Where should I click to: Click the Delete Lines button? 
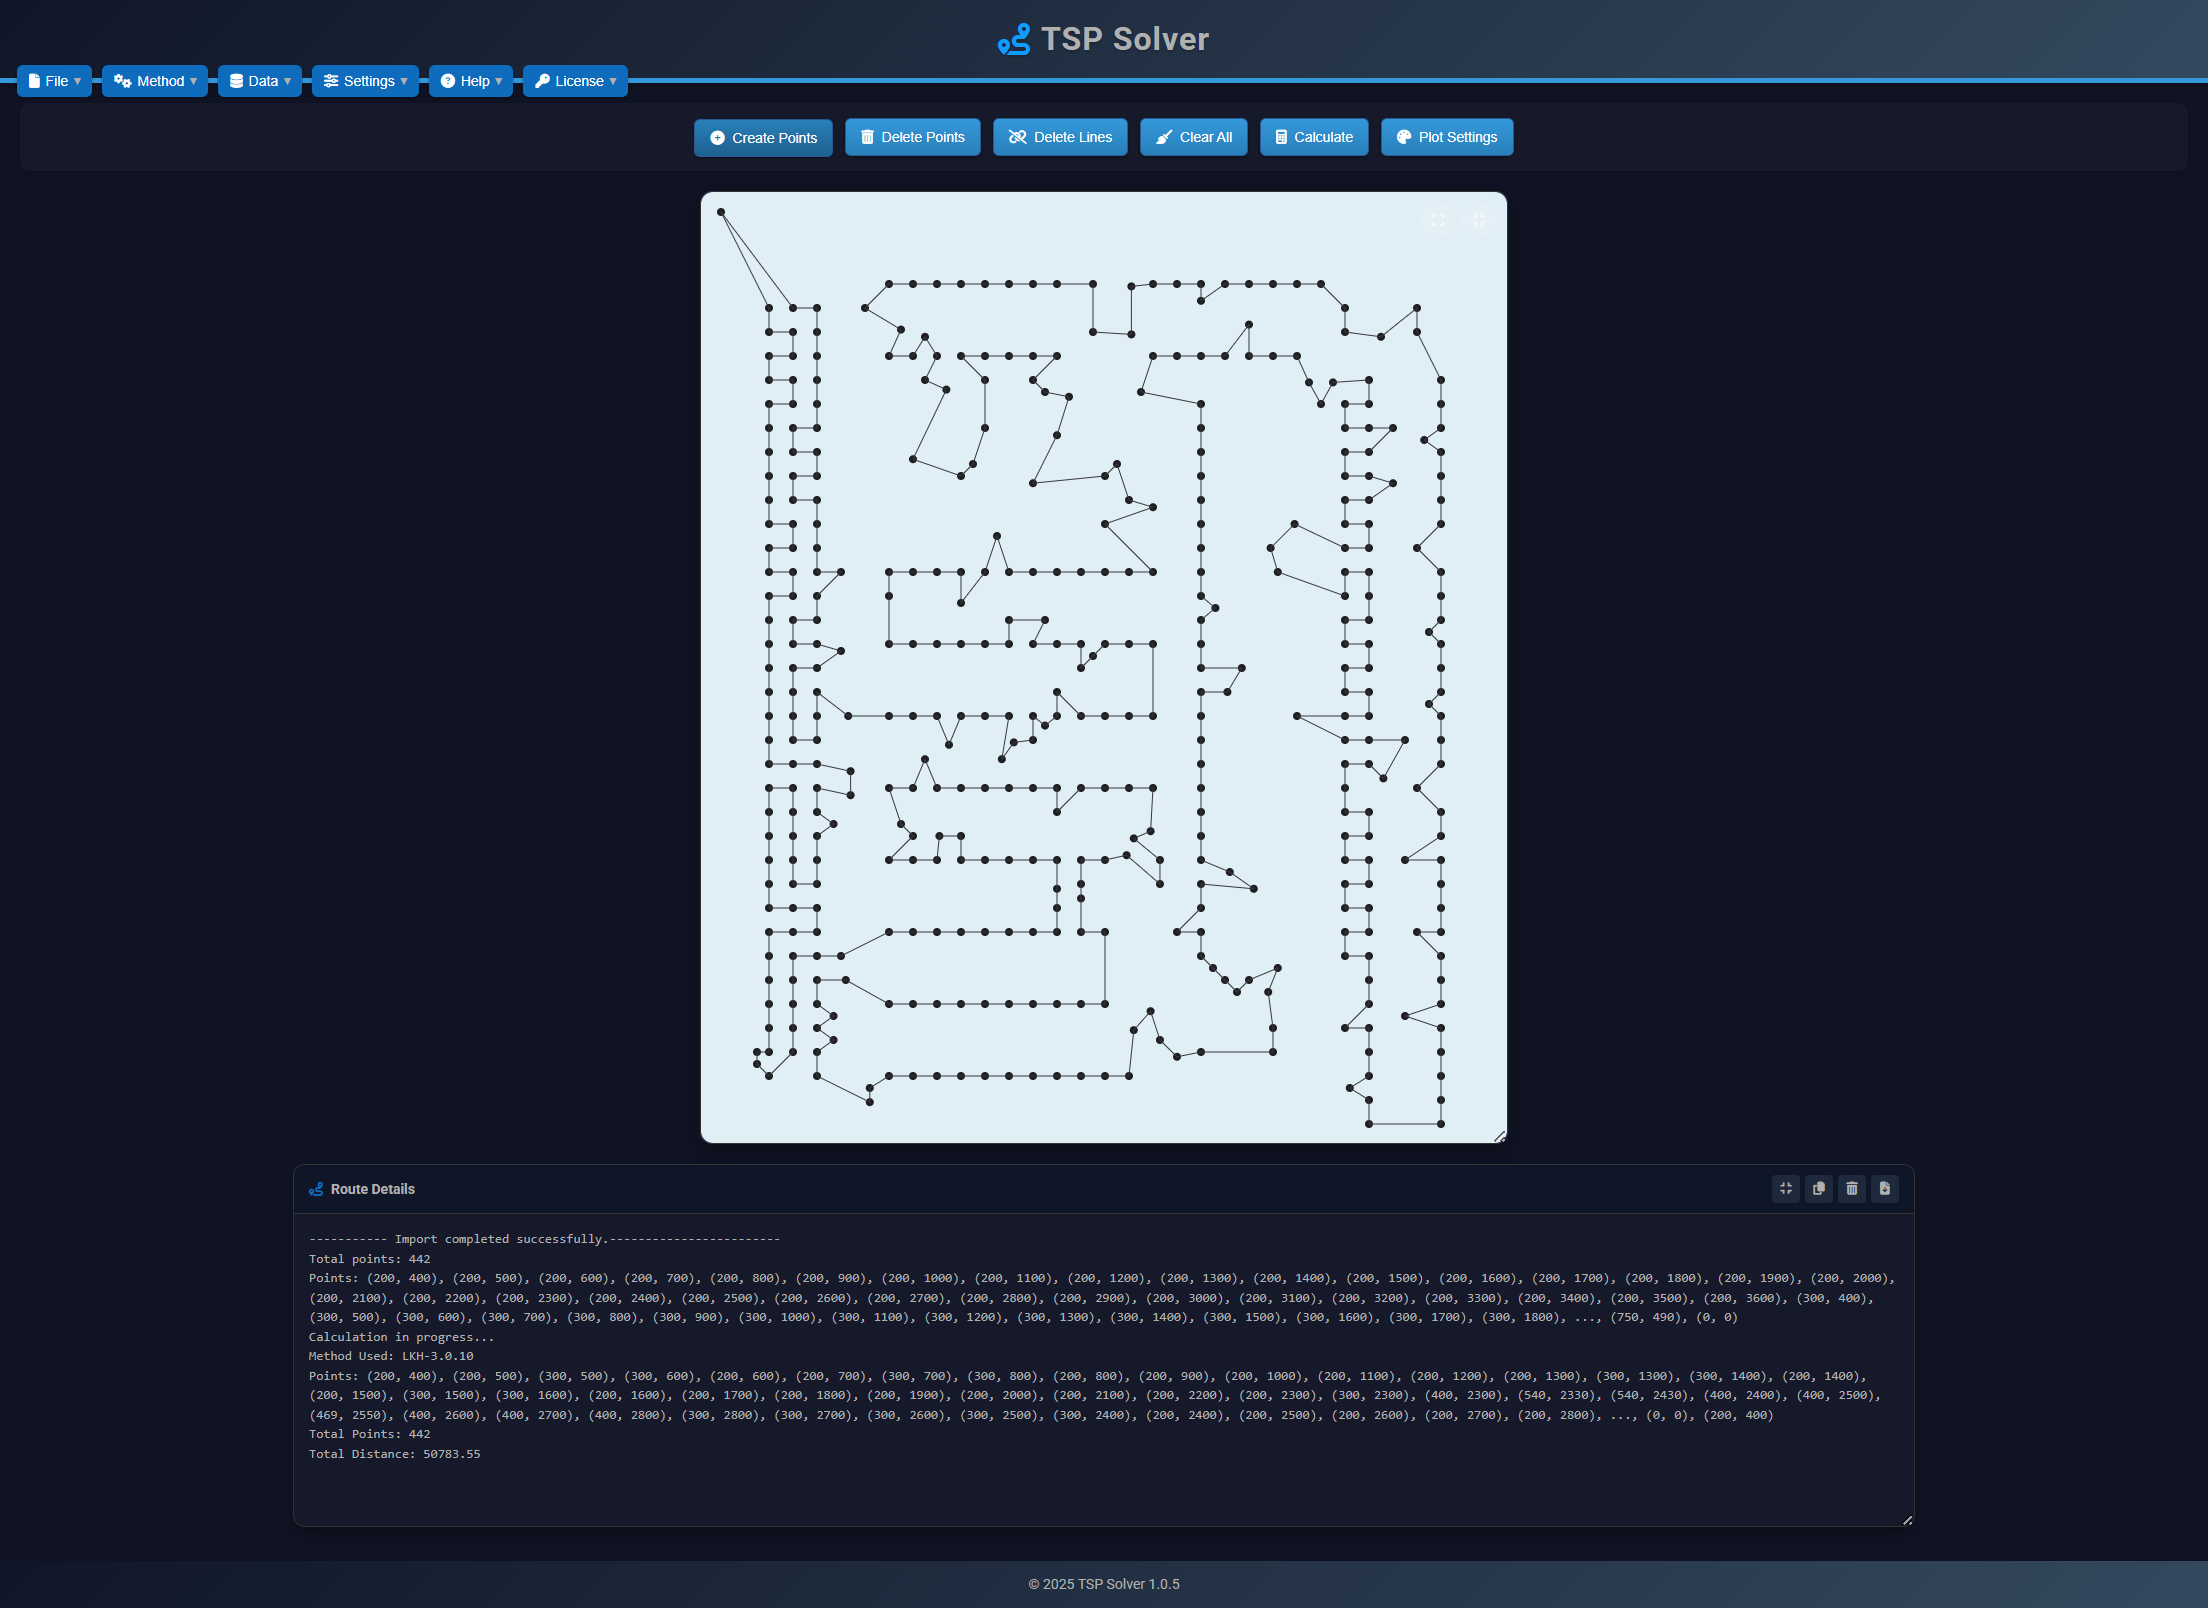[x=1060, y=137]
